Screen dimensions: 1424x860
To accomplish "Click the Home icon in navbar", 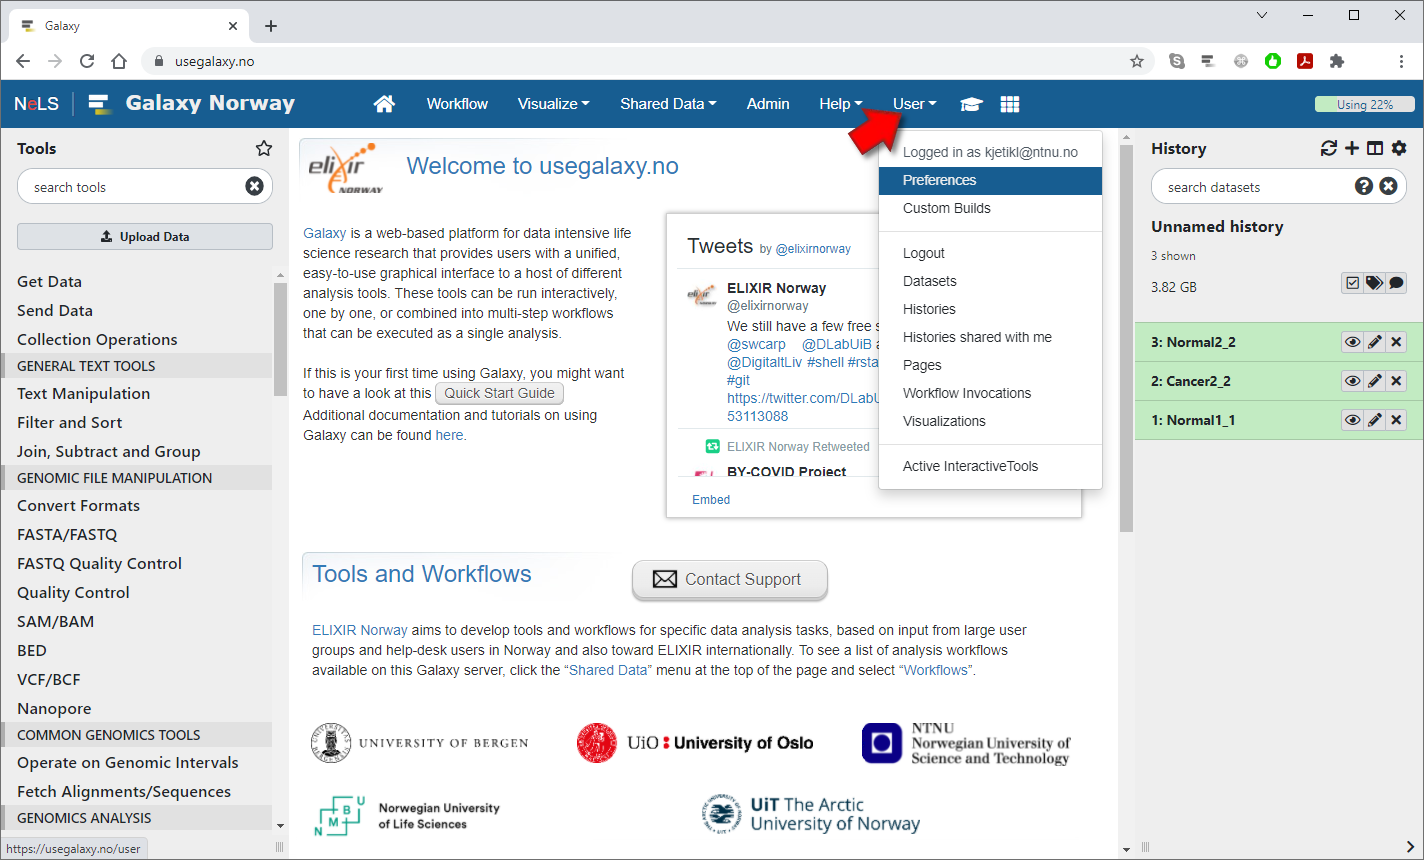I will pyautogui.click(x=384, y=104).
